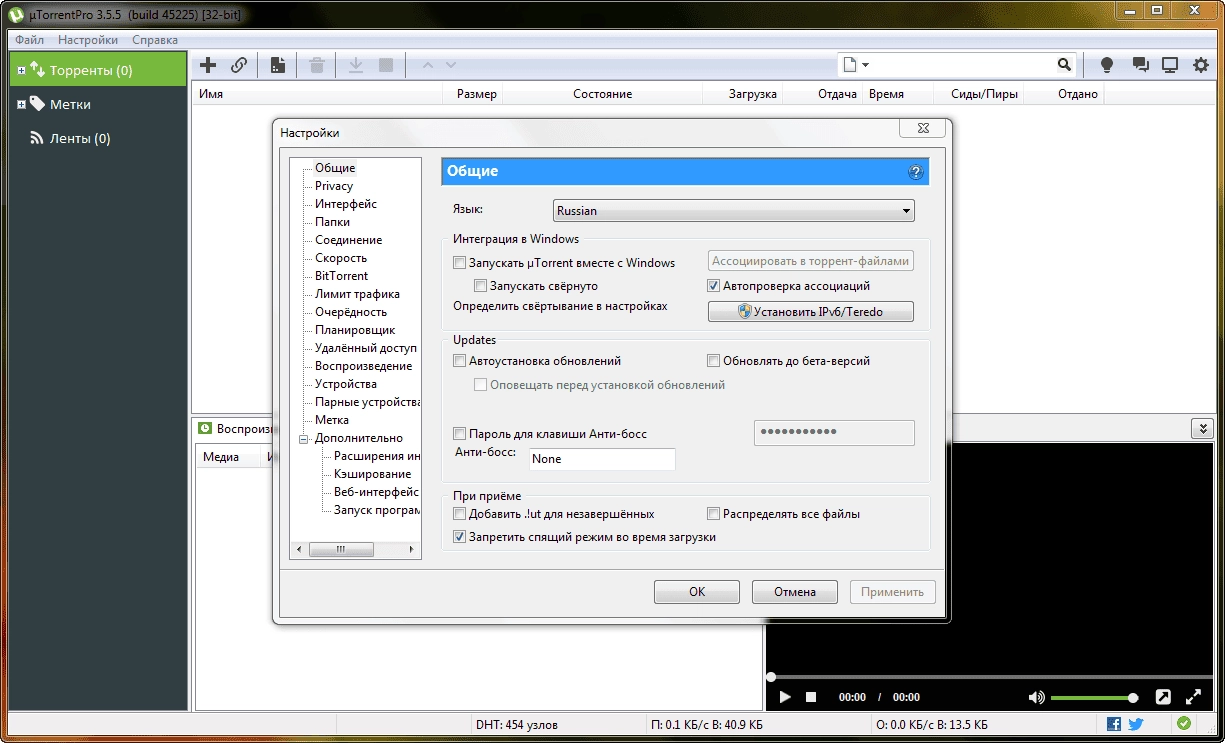
Task: Check Обновлять до бета-версий checkbox
Action: click(714, 361)
